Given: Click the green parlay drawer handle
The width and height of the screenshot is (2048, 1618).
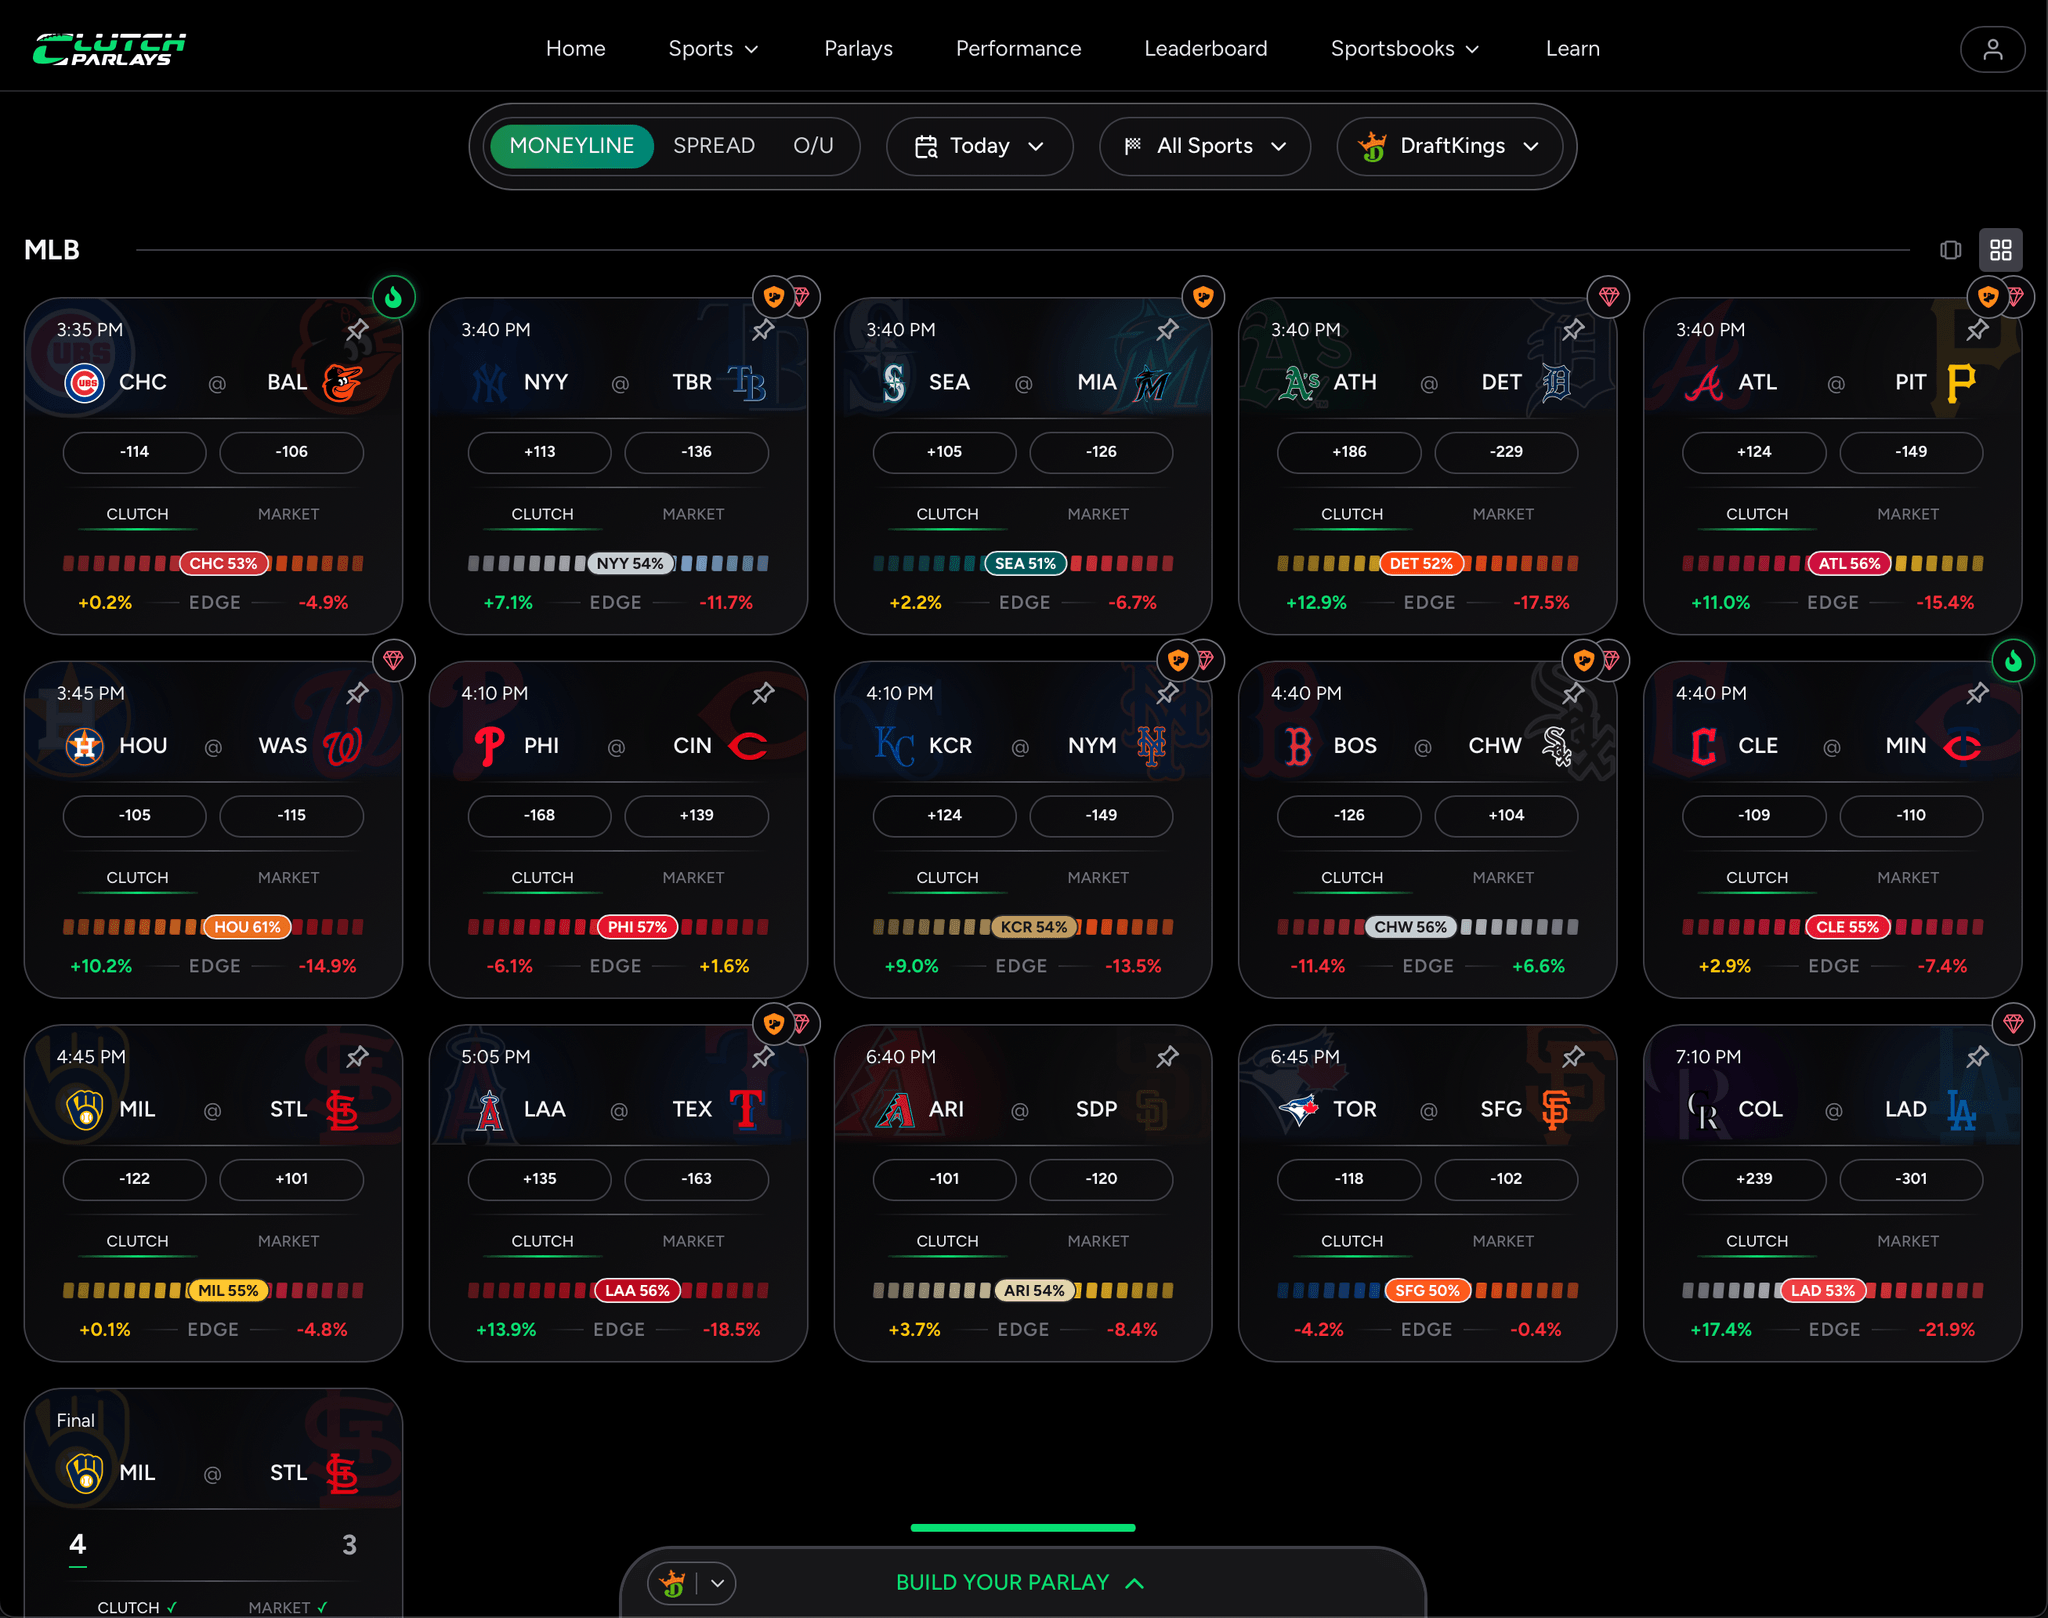Looking at the screenshot, I should (x=1022, y=1527).
